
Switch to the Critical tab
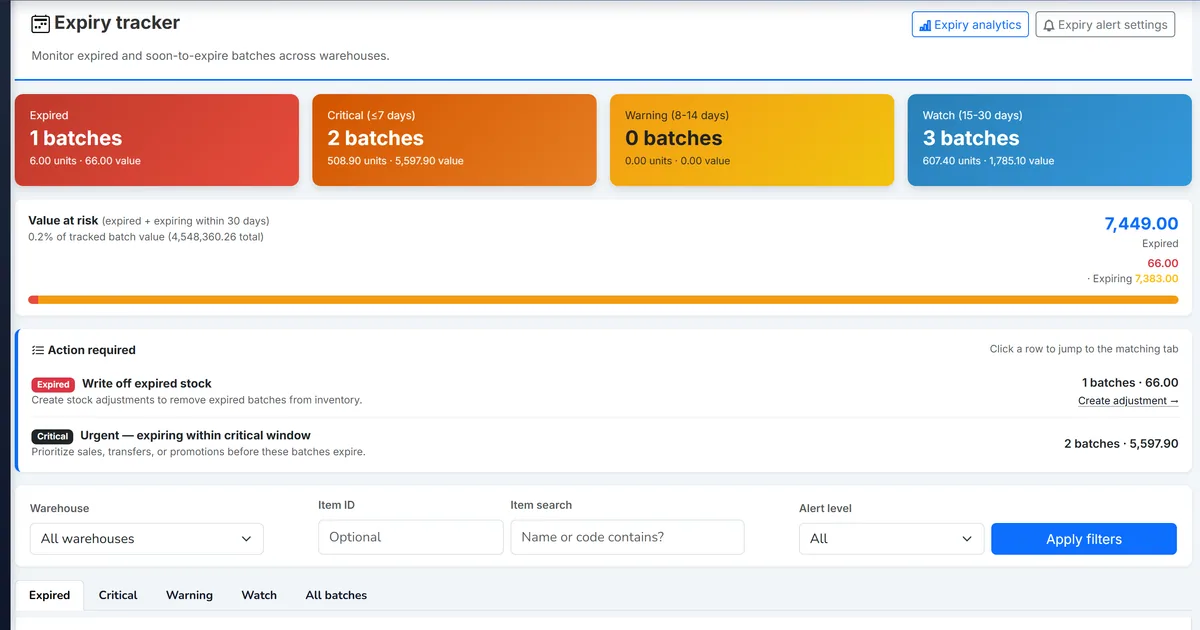[118, 595]
